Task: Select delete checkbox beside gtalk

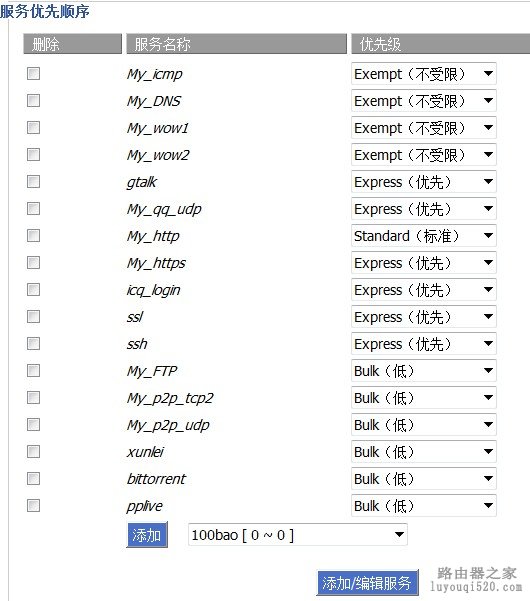Action: 33,181
